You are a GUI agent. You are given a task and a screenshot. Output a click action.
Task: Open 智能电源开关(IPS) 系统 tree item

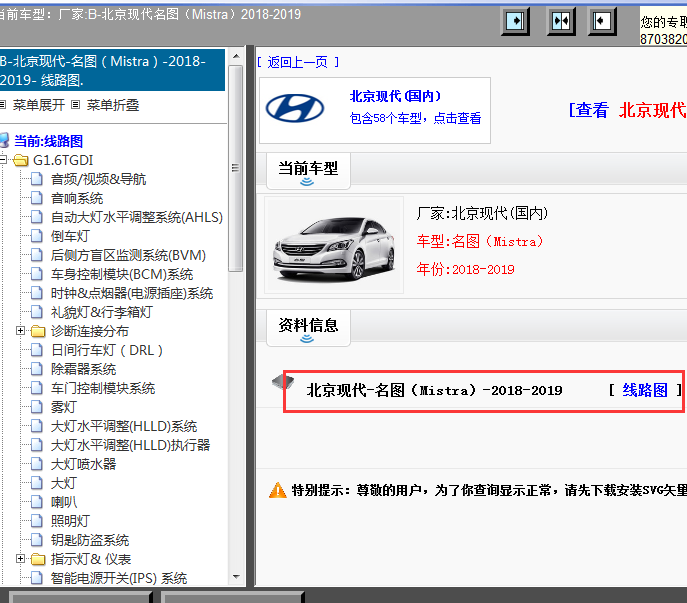point(119,578)
